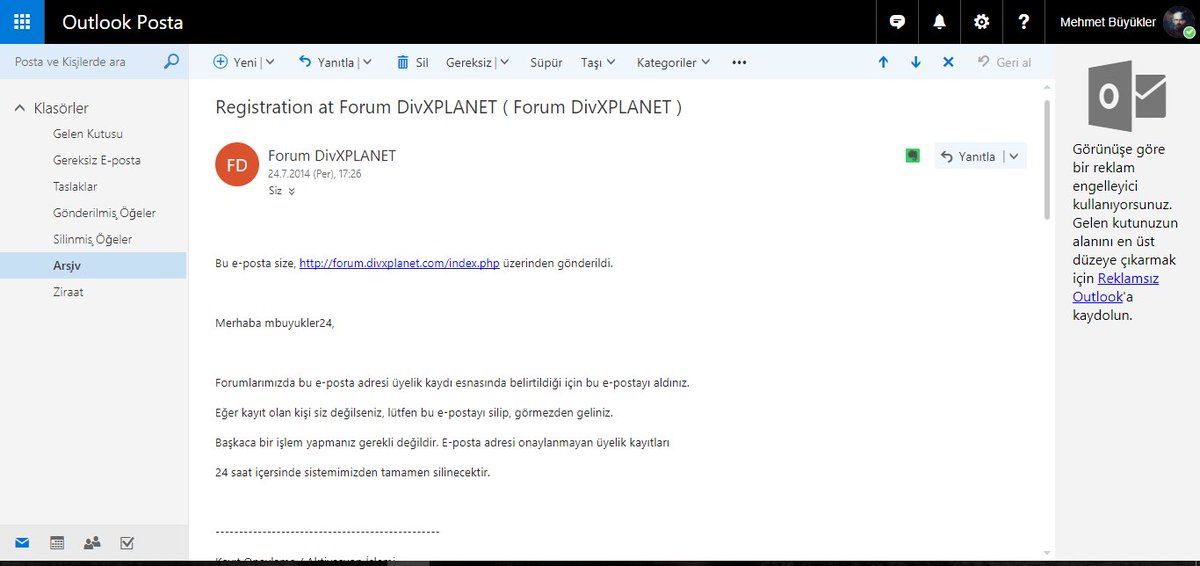Click the green Evernote icon

[x=912, y=156]
